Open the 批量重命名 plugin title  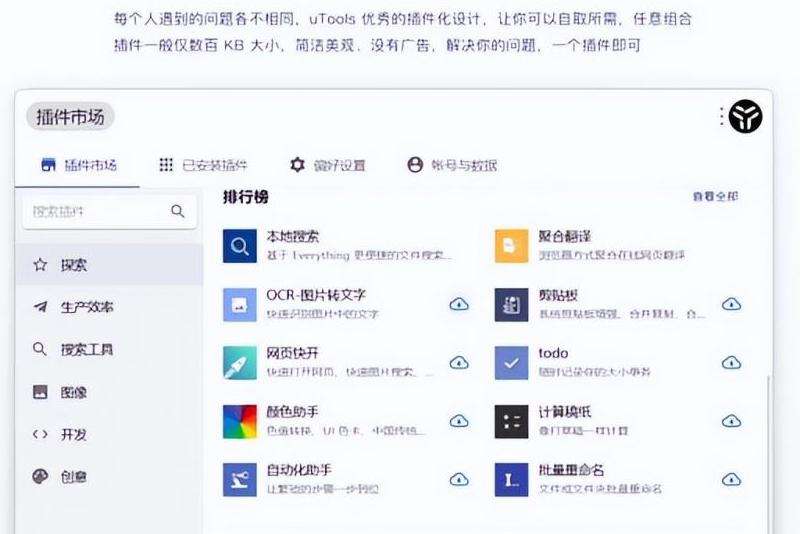[571, 470]
